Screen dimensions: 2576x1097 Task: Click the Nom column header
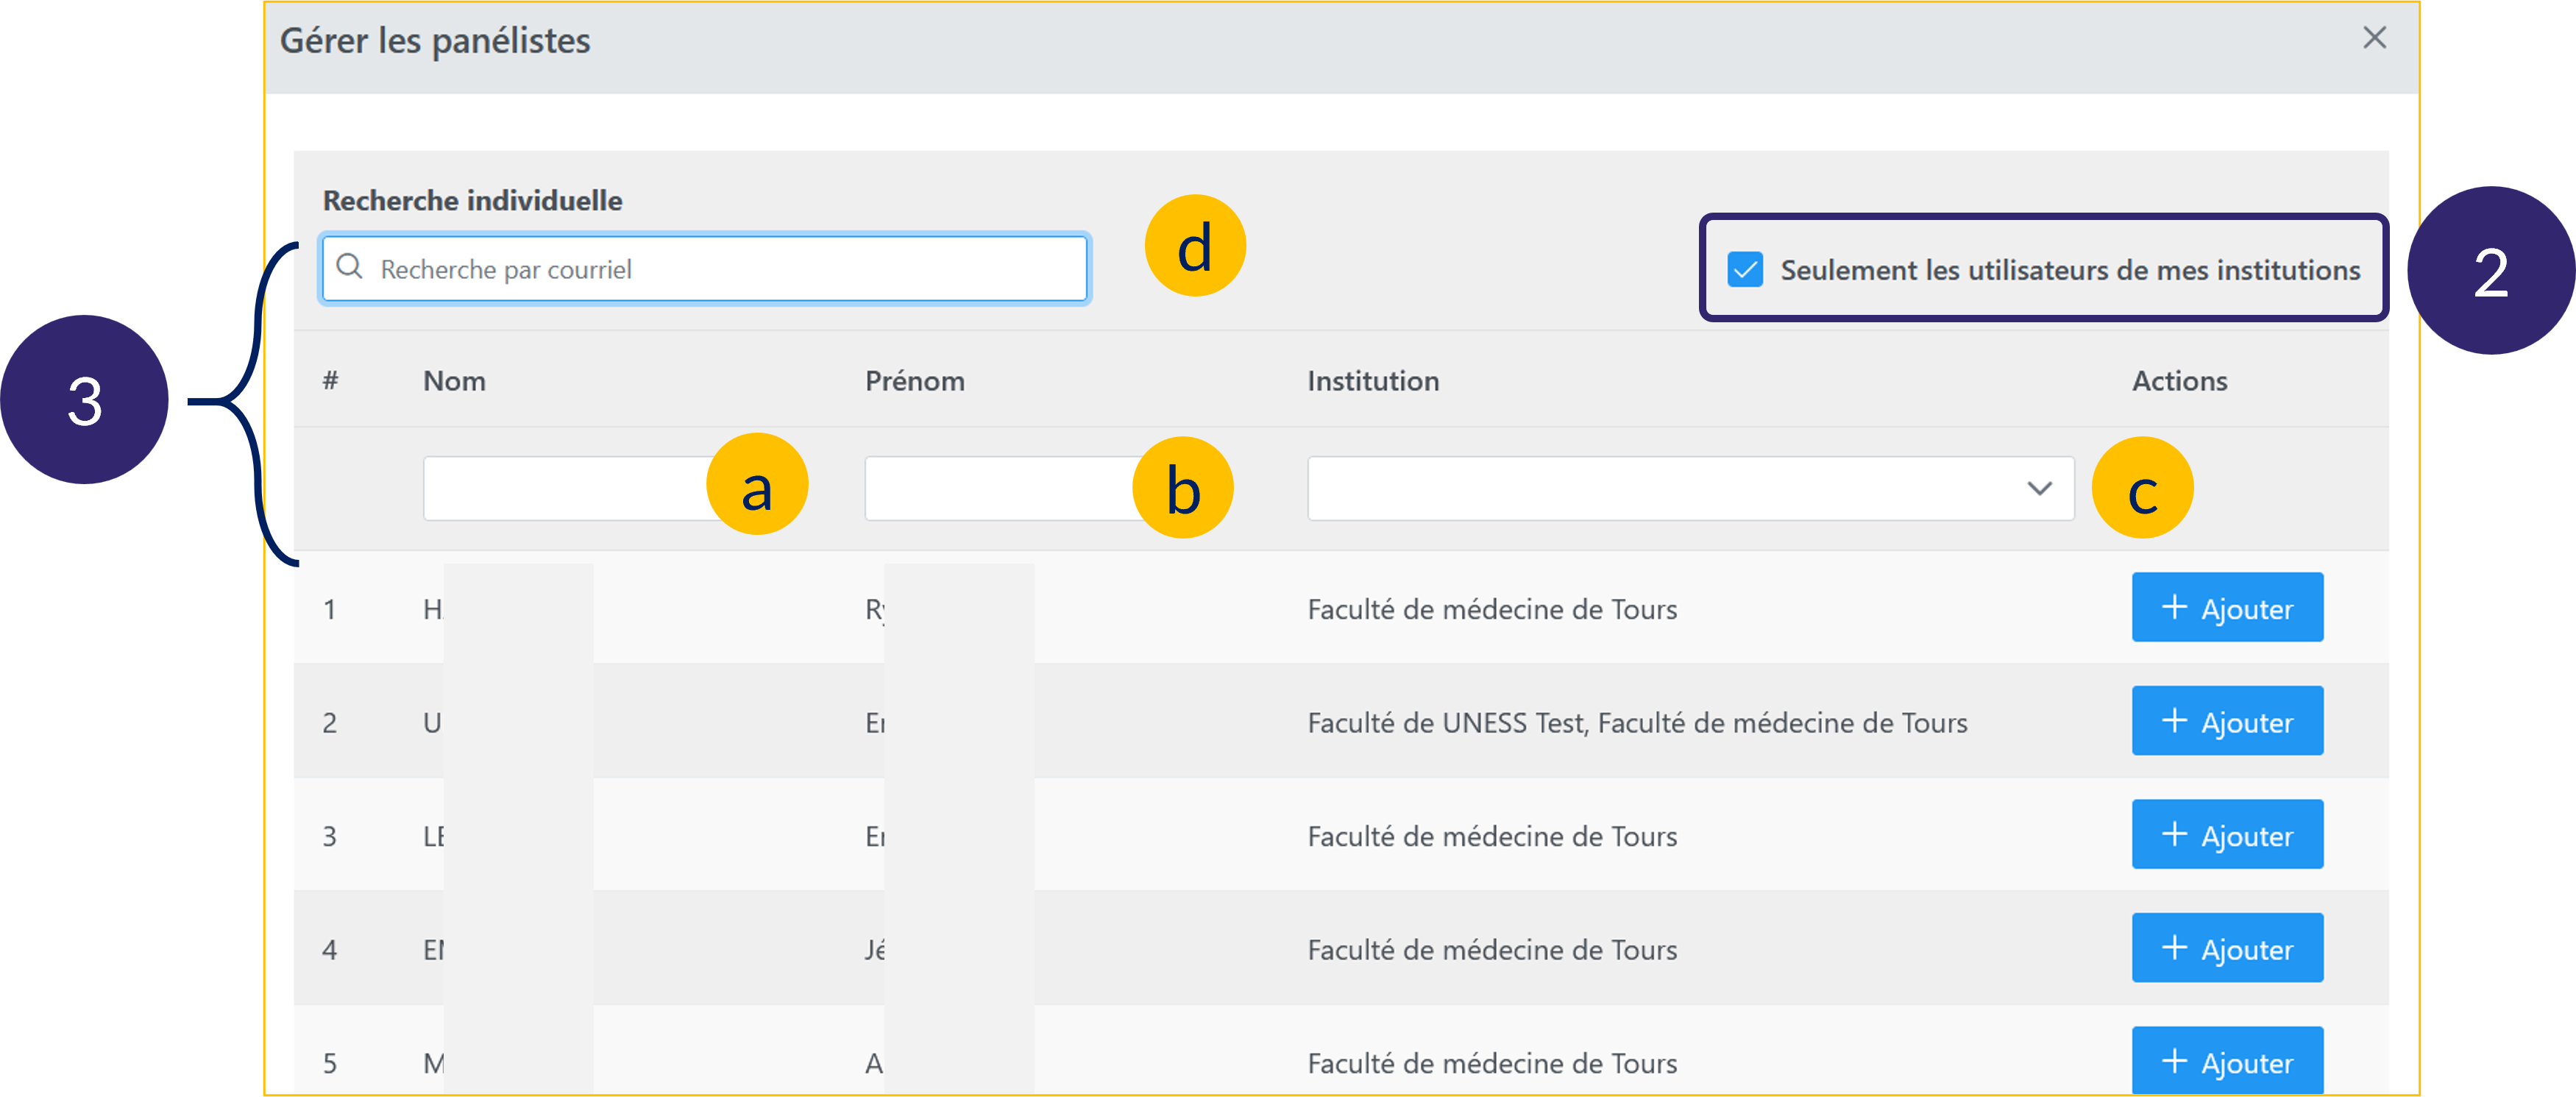click(x=454, y=381)
